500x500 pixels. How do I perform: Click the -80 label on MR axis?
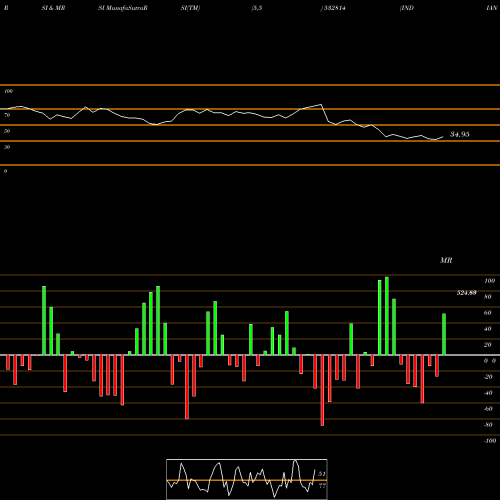(488, 425)
